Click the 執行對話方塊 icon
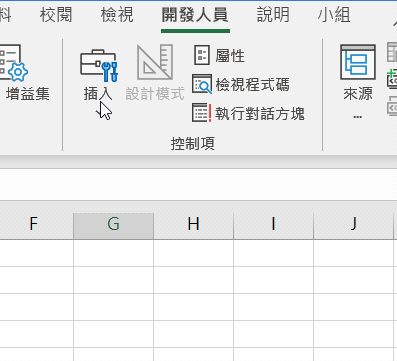Image resolution: width=397 pixels, height=361 pixels. pos(202,113)
